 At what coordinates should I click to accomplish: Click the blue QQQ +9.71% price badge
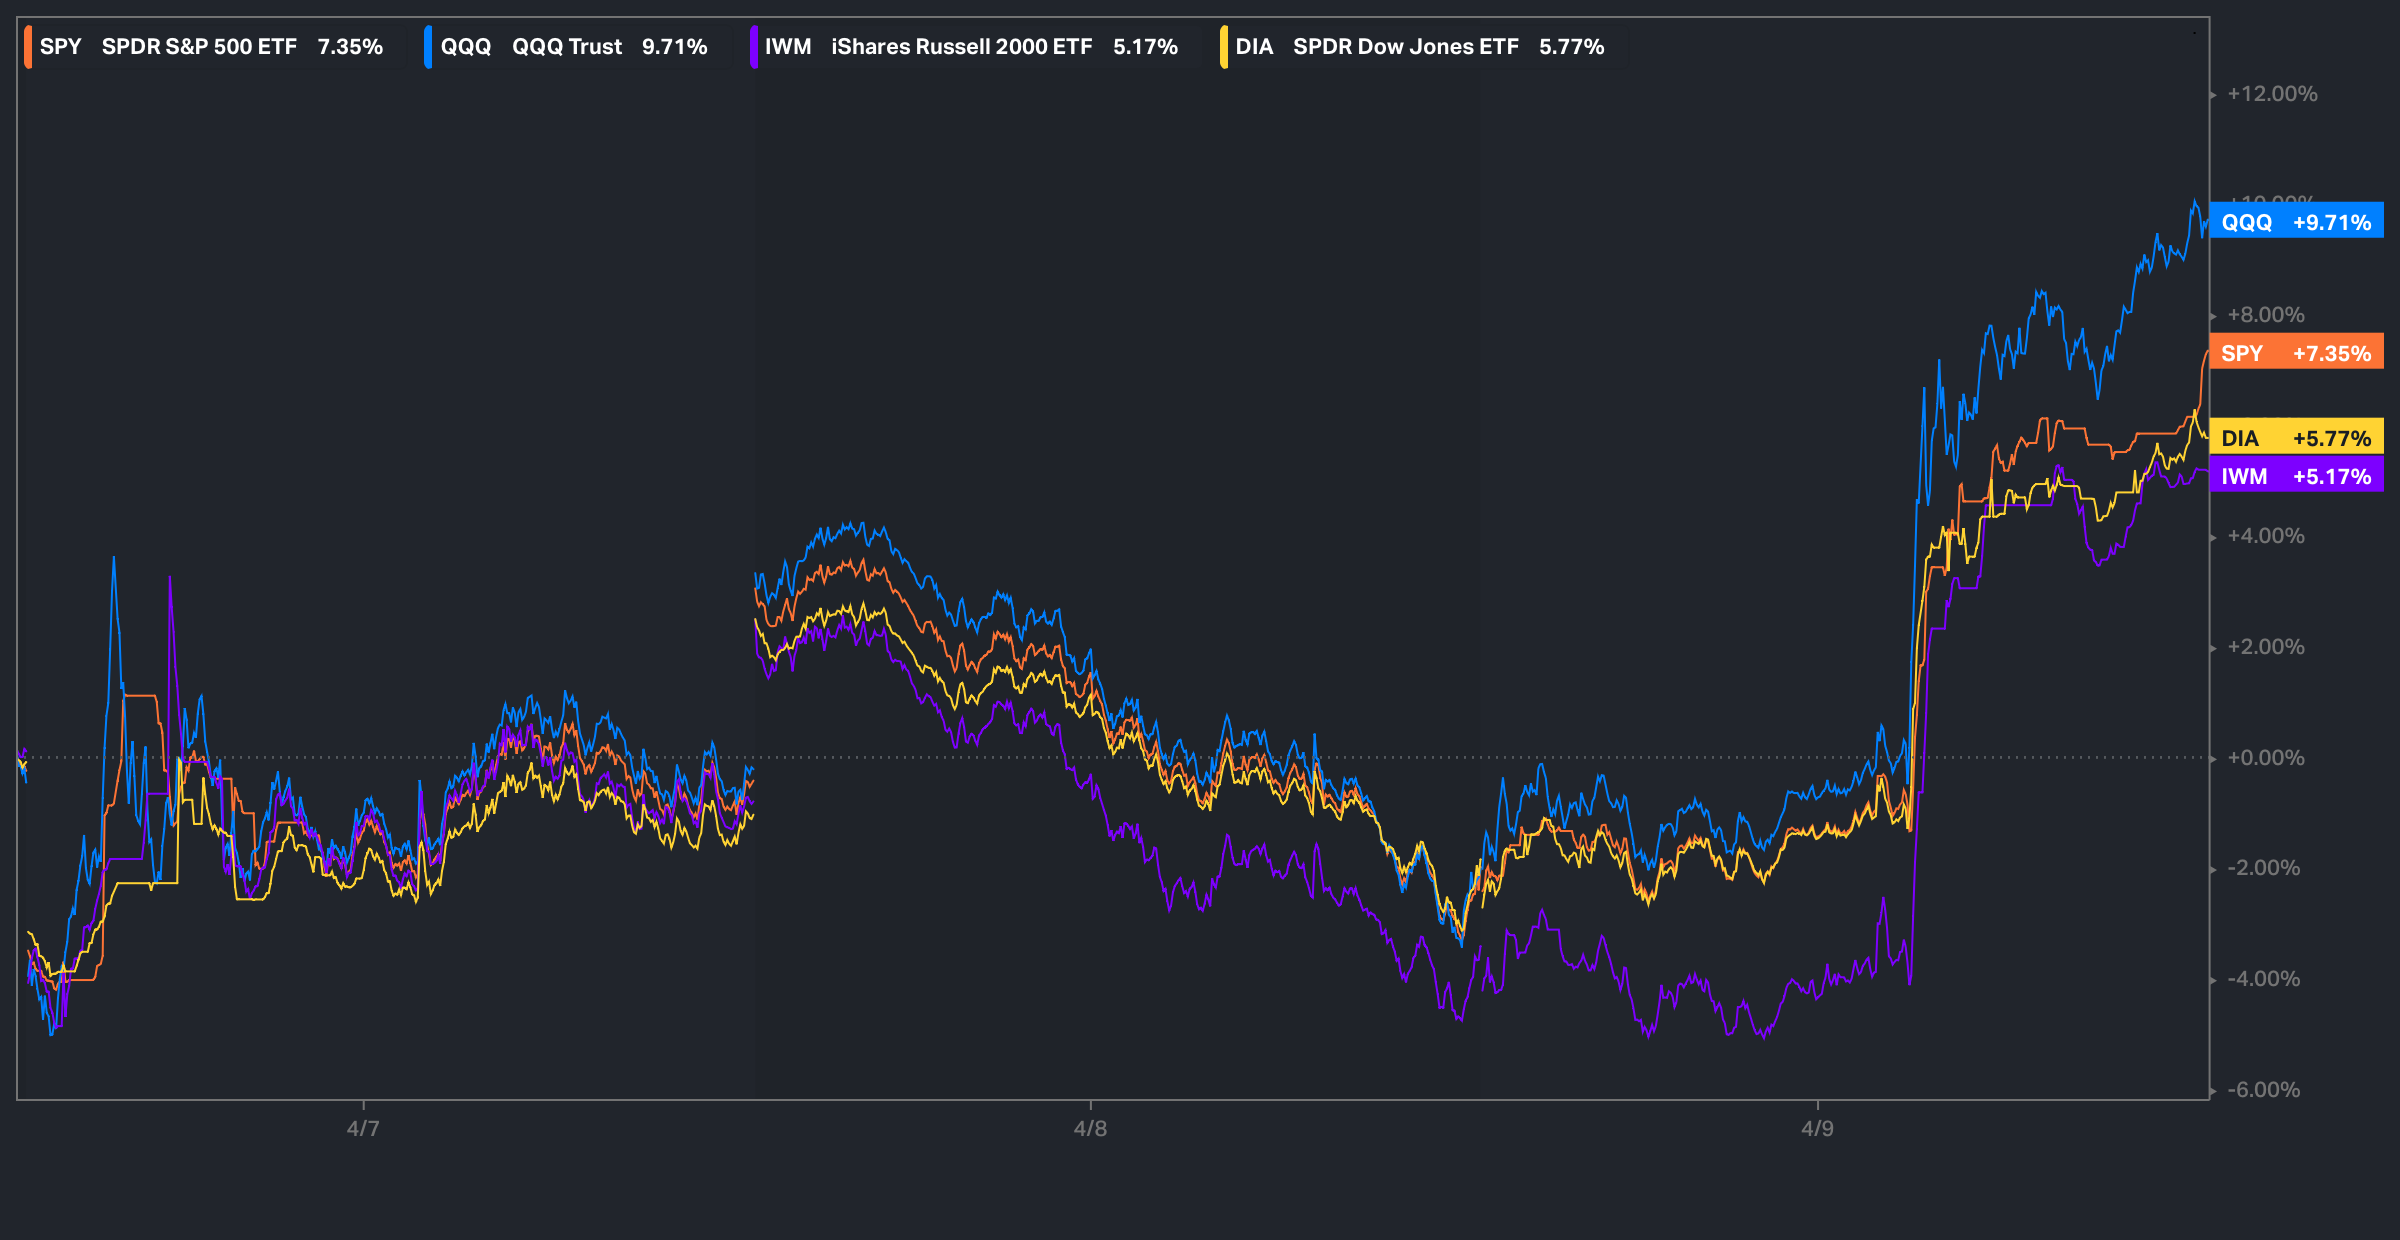click(x=2296, y=222)
